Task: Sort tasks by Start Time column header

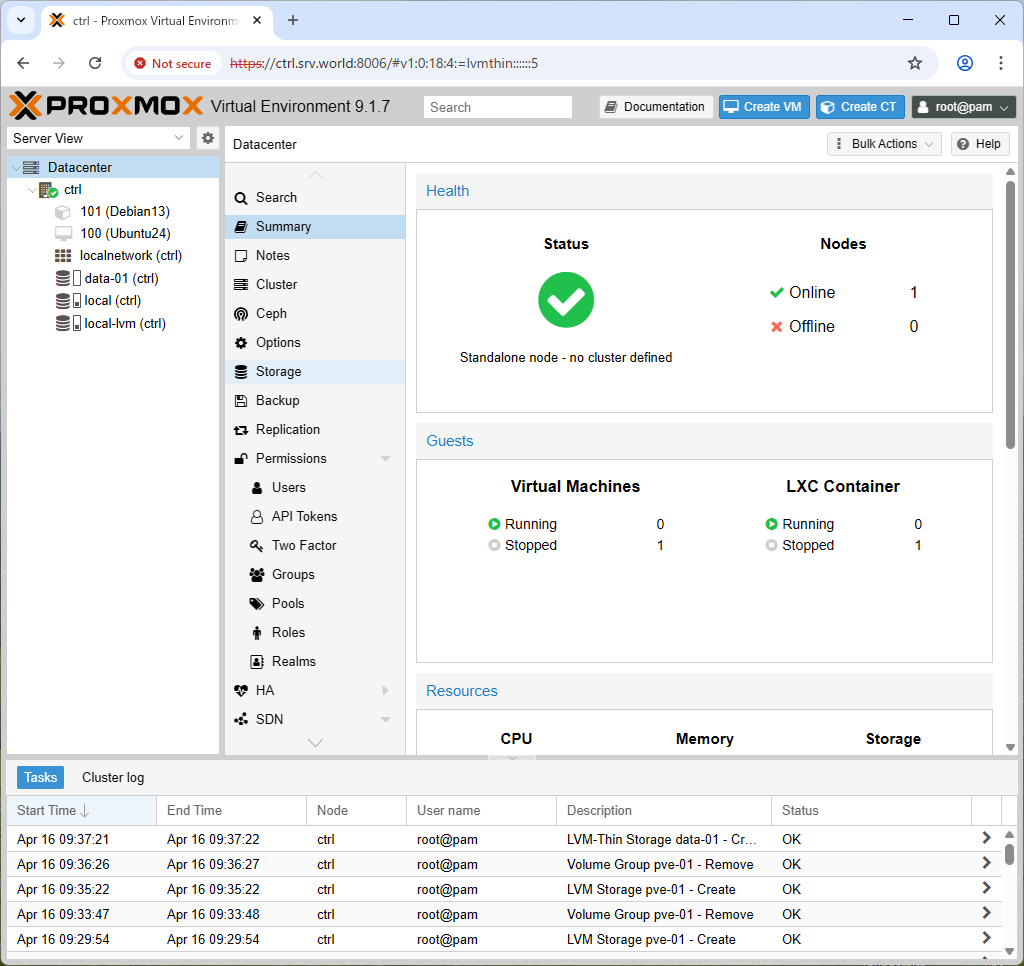Action: pos(82,811)
